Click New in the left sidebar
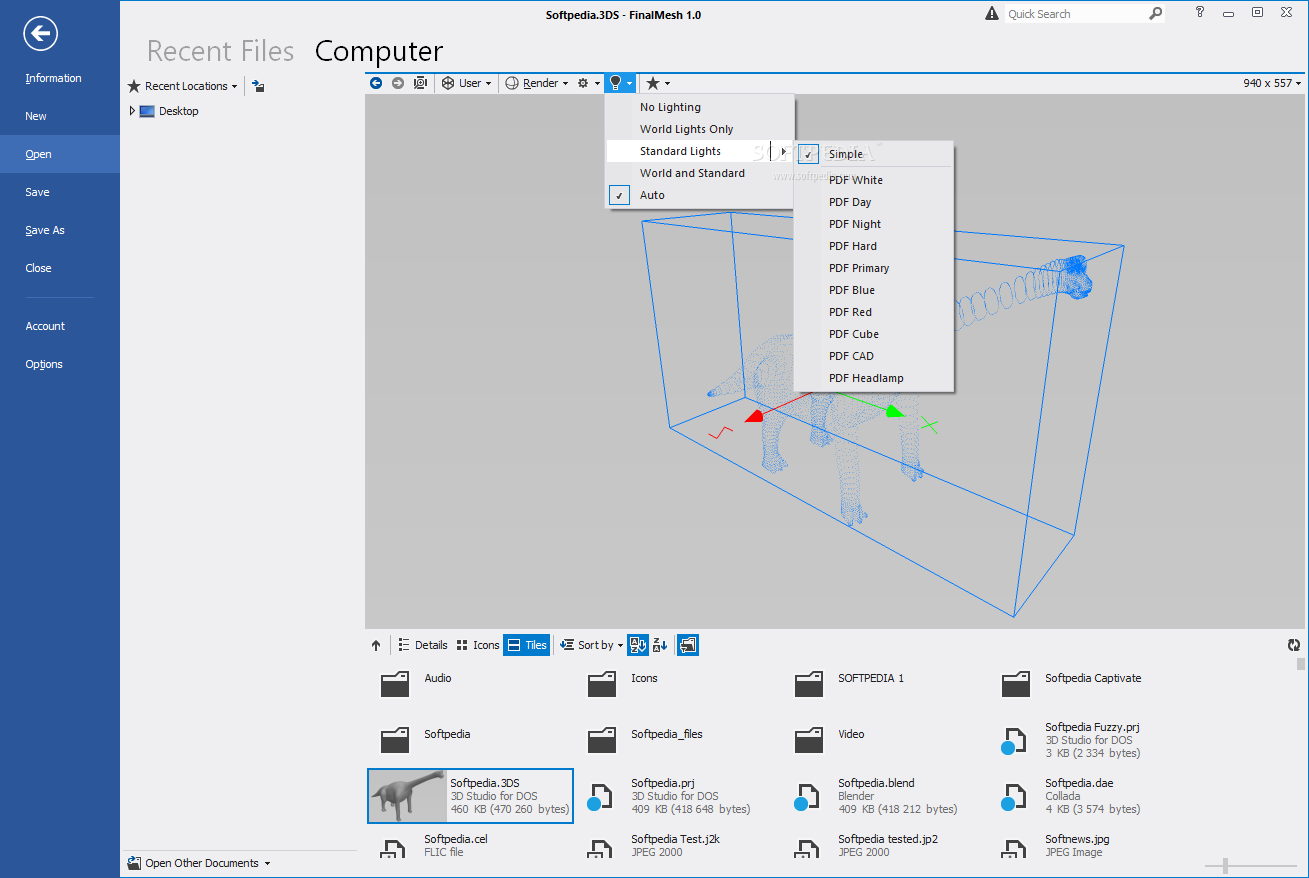 tap(60, 116)
